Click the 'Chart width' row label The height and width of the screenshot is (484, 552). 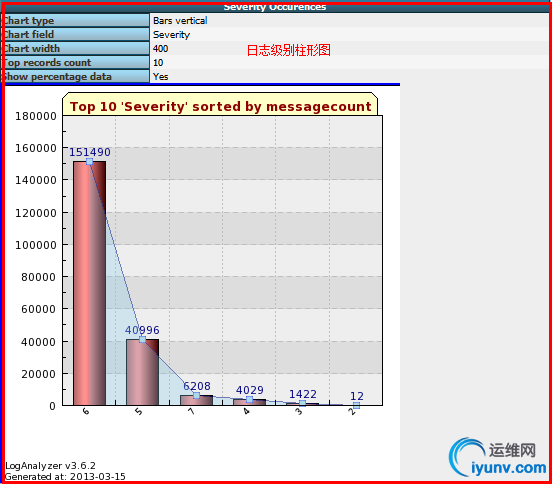(x=76, y=49)
